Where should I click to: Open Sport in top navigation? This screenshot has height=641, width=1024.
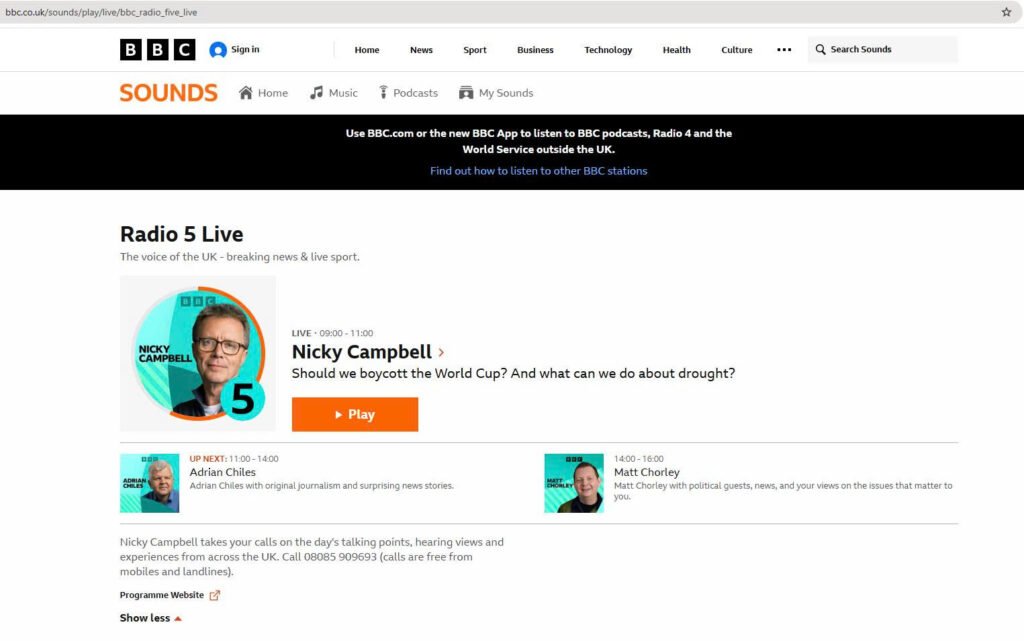click(475, 50)
